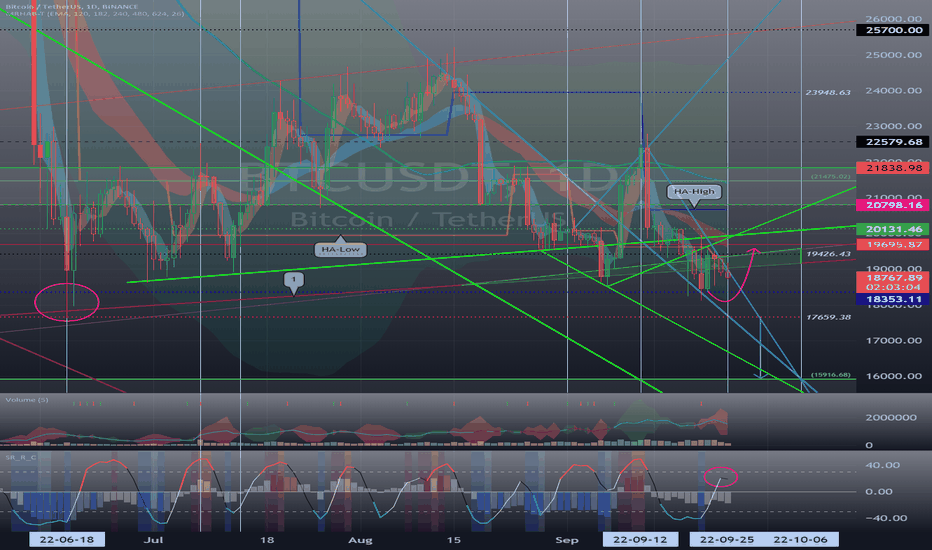Select the HA-Low callout annotation
Viewport: 932px width, 550px height.
pos(340,247)
